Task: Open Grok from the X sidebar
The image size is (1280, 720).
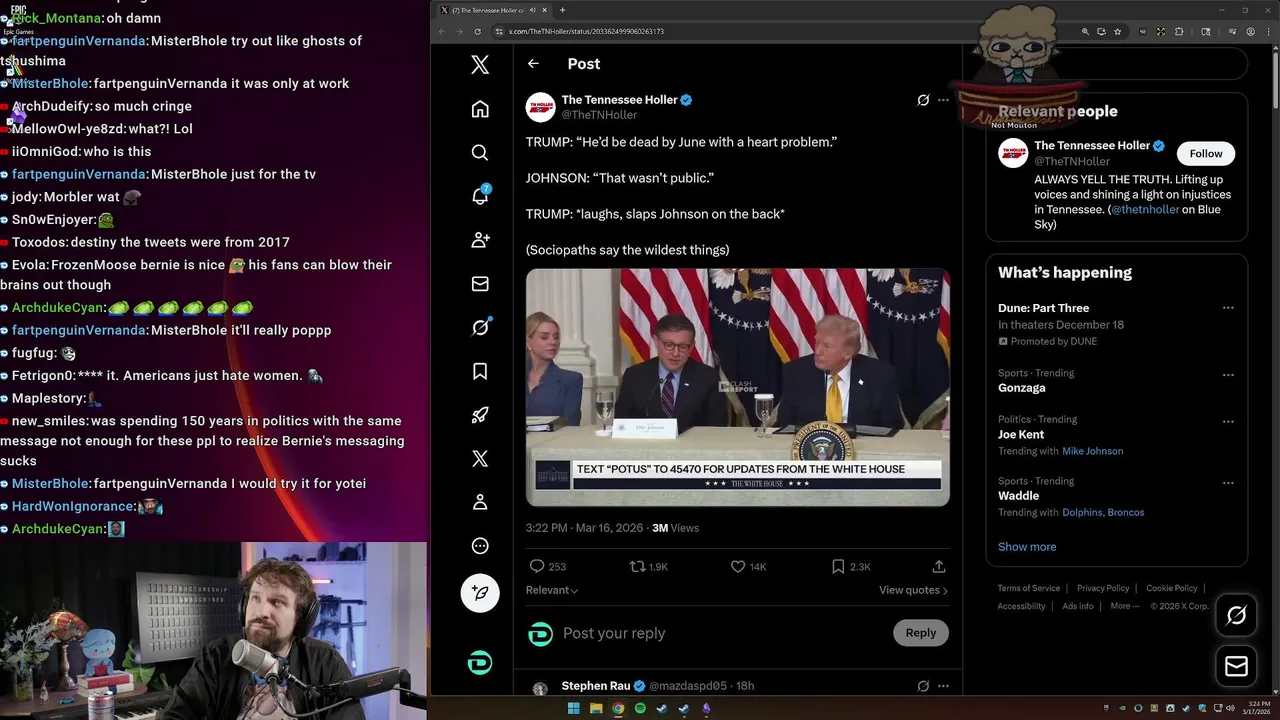Action: [x=480, y=327]
